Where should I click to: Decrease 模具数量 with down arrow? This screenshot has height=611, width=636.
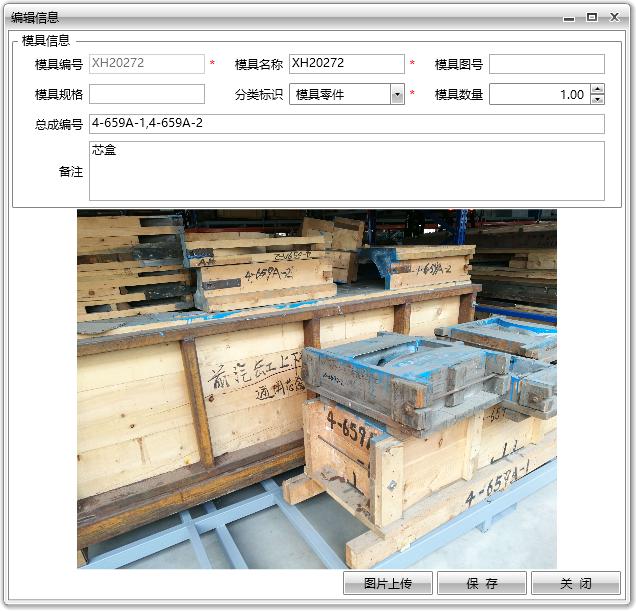597,100
